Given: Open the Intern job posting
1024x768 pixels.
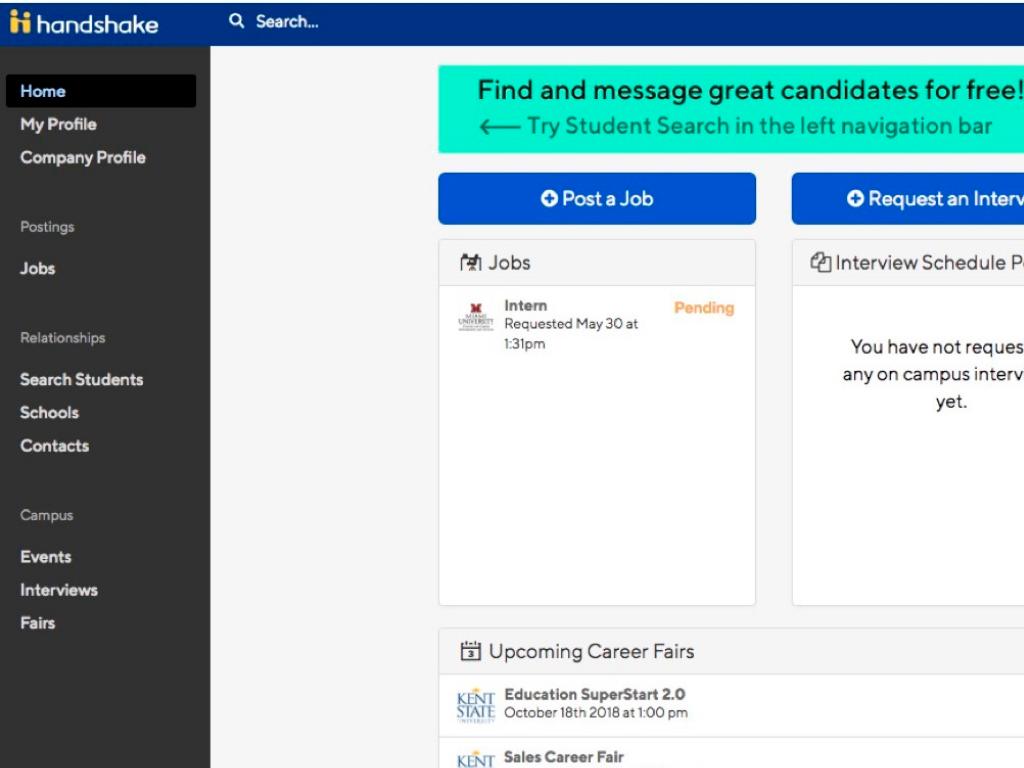Looking at the screenshot, I should (x=525, y=306).
